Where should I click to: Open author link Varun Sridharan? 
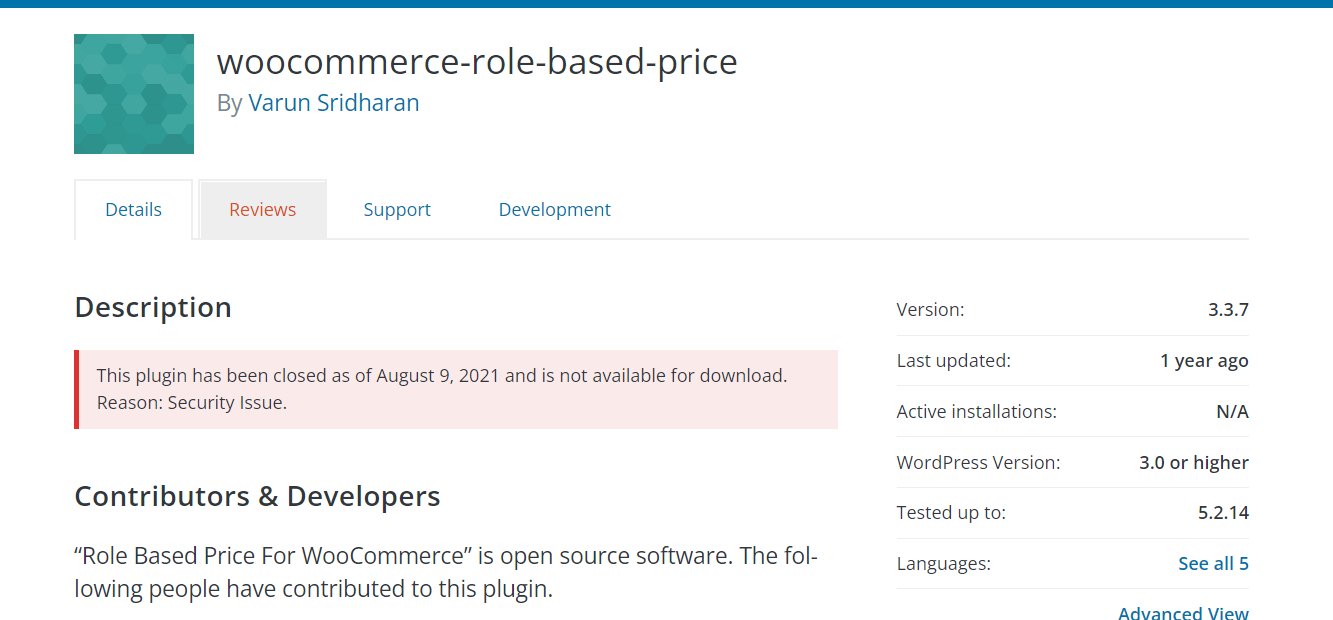point(334,103)
